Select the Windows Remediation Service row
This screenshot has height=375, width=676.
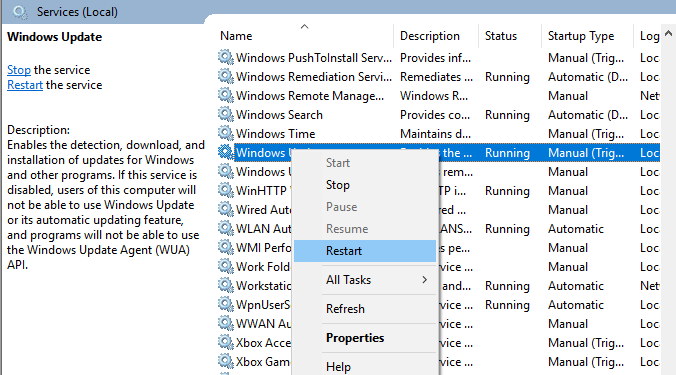[438, 76]
